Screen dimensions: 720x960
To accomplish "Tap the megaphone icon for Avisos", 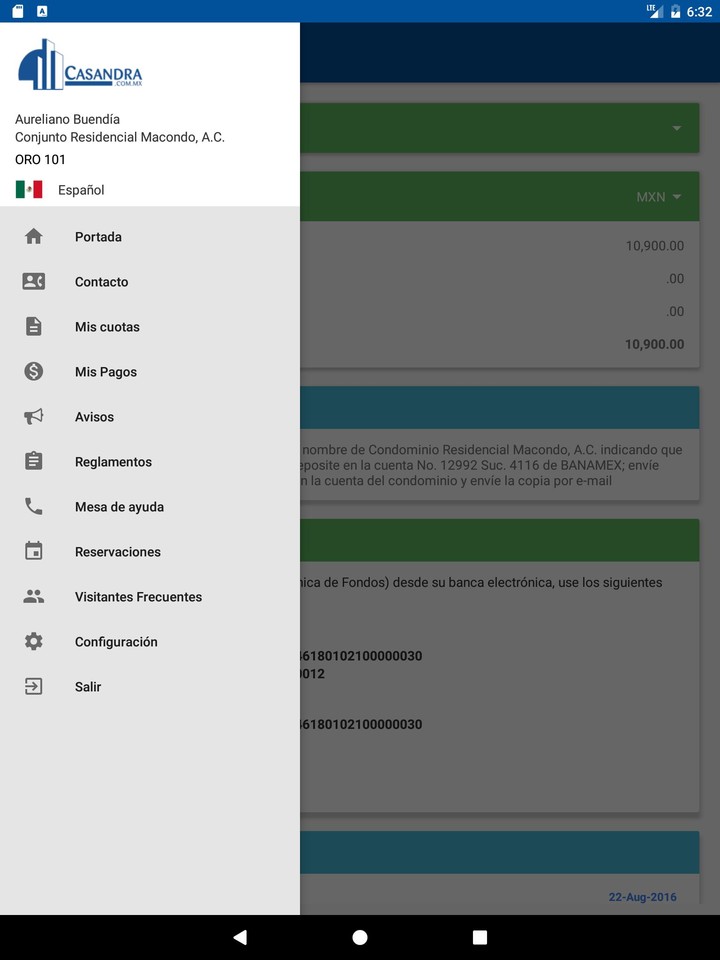I will tap(34, 417).
